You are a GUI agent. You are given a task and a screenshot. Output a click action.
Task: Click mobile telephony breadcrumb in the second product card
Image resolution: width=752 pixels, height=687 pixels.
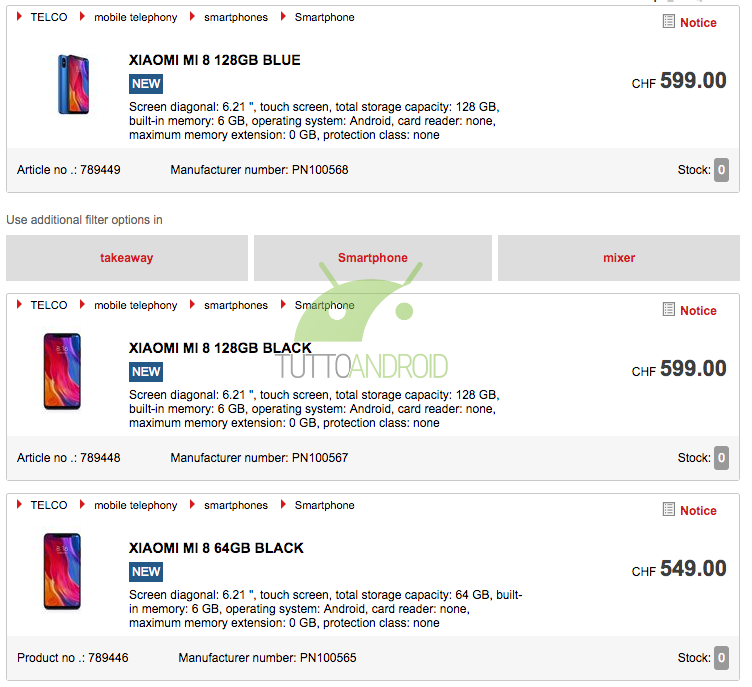(x=136, y=306)
